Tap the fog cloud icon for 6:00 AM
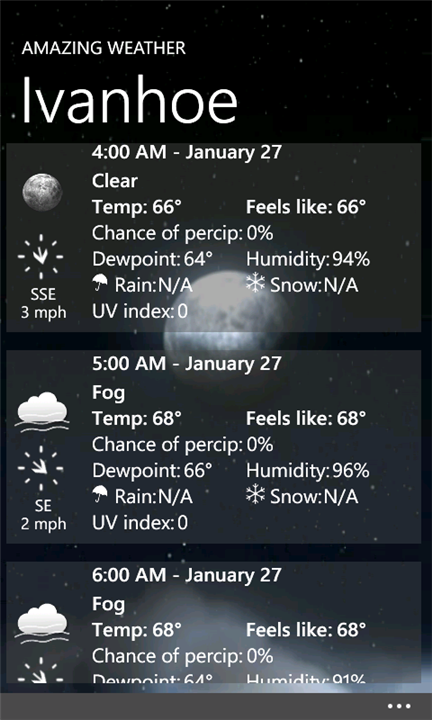The image size is (432, 720). (42, 622)
